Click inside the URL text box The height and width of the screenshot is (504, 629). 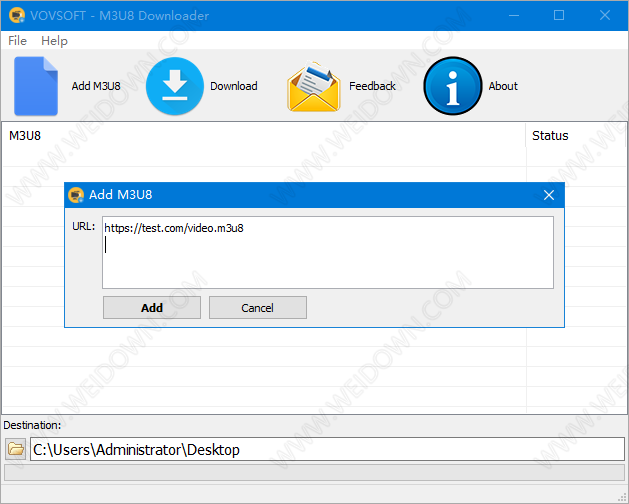[x=328, y=252]
